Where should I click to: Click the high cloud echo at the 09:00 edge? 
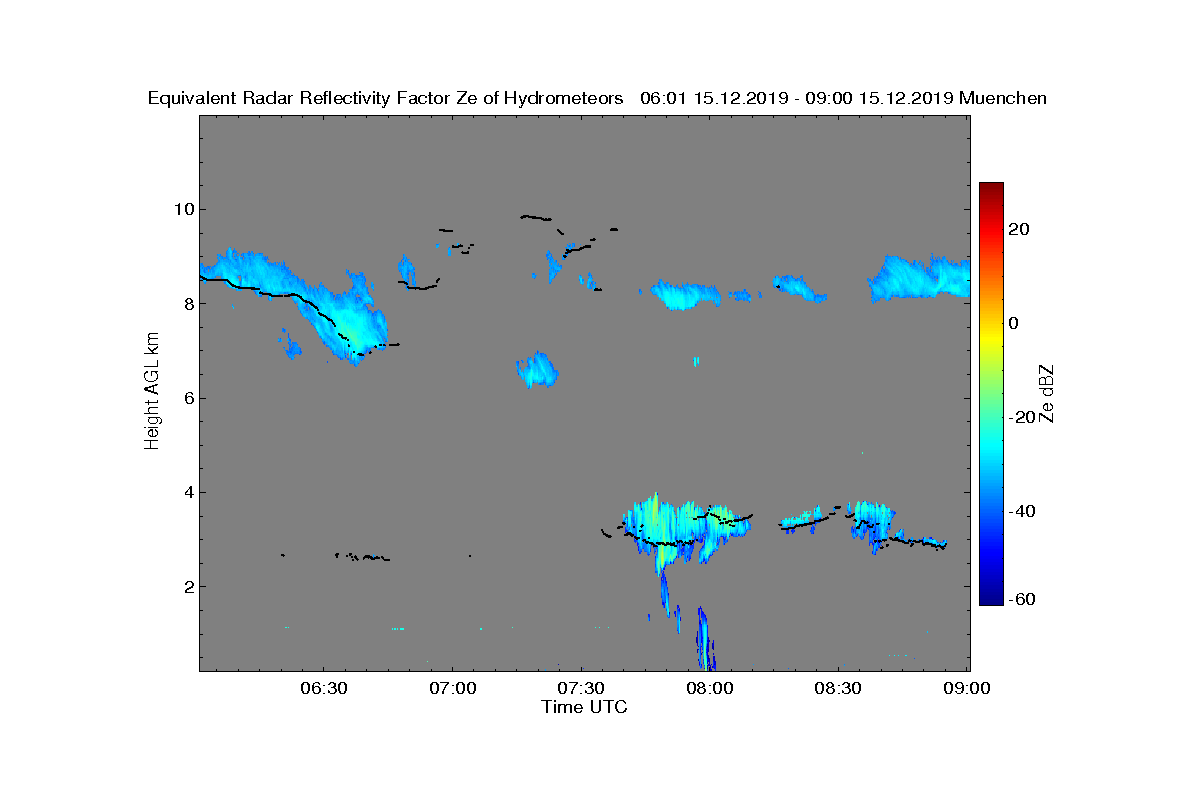click(921, 278)
